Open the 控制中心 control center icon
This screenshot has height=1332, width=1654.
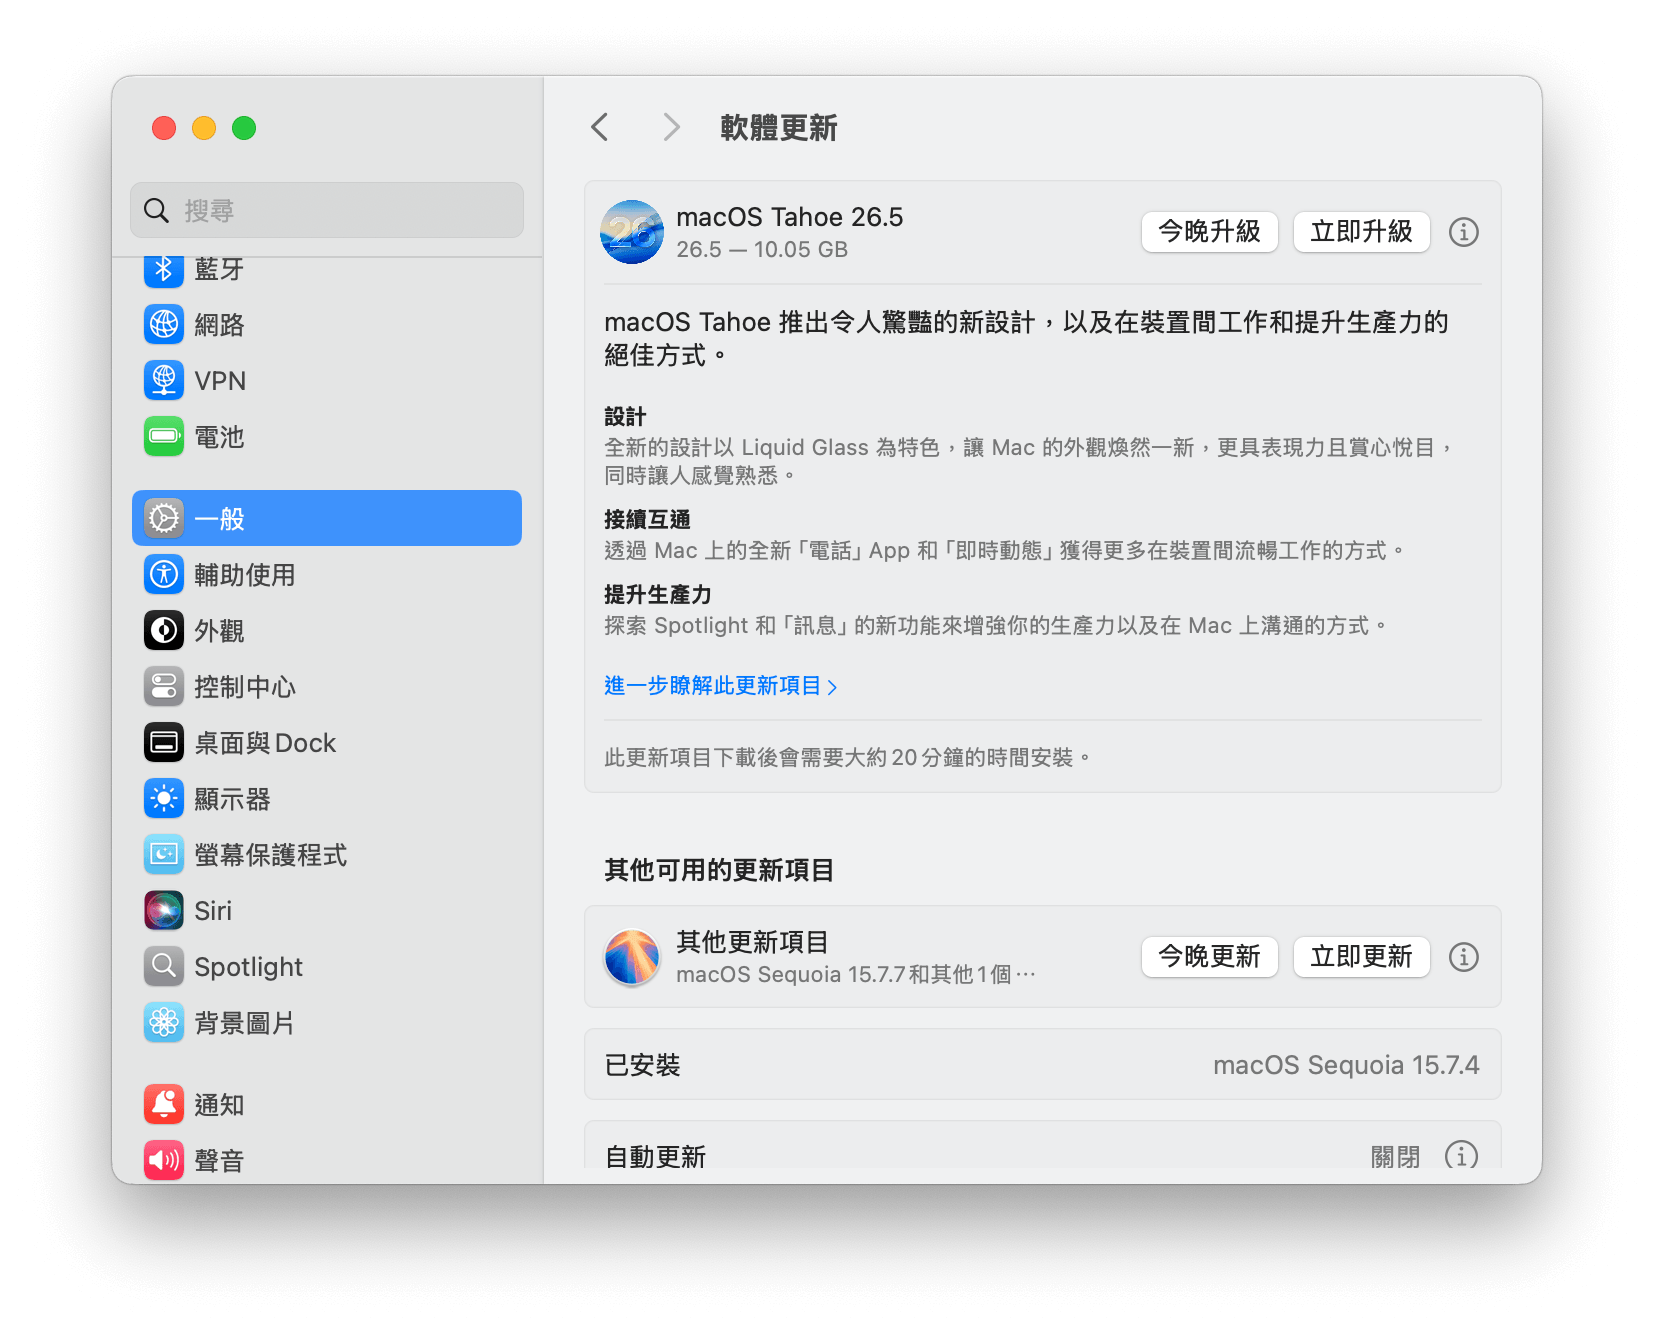pyautogui.click(x=164, y=686)
